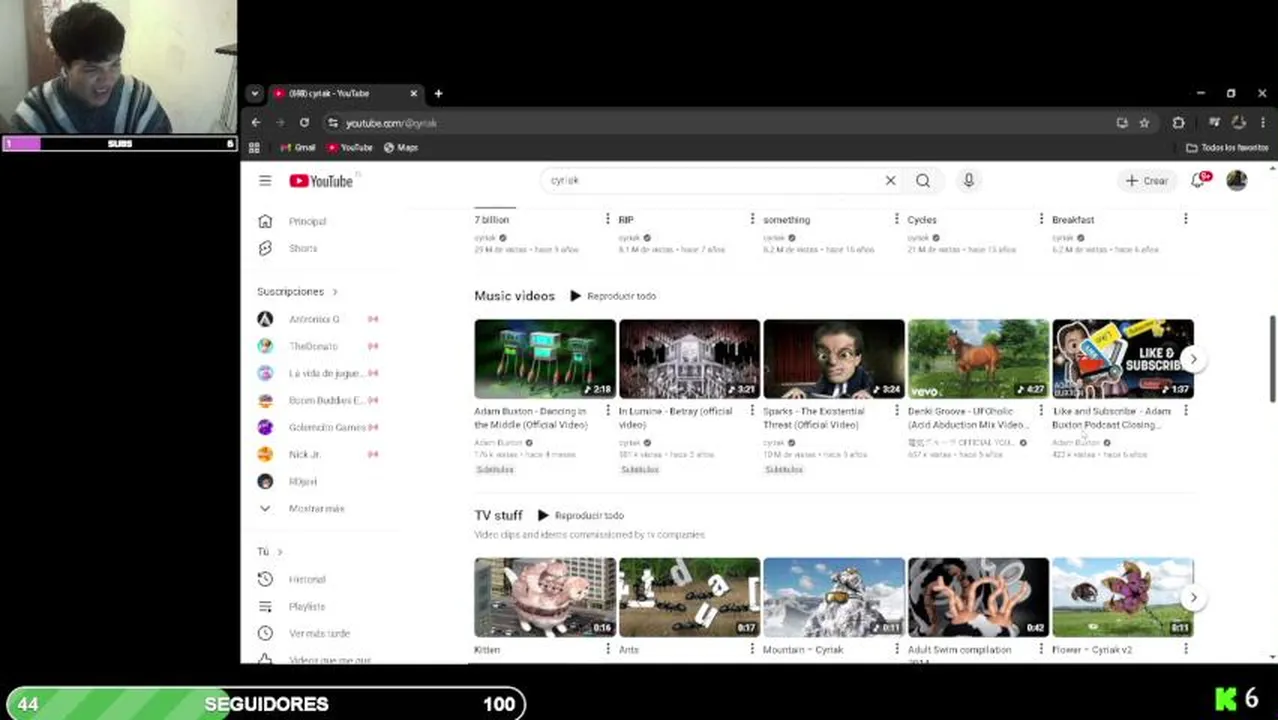Screen dimensions: 1278x720
Task: Click Reproducir todo for TV stuff
Action: click(580, 515)
